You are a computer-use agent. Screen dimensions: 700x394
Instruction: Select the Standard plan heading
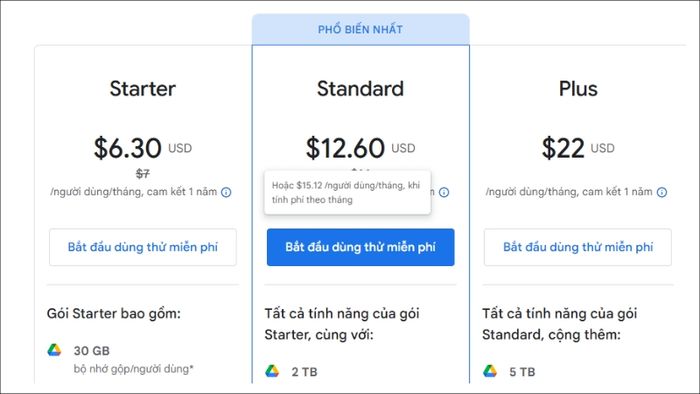tap(360, 88)
